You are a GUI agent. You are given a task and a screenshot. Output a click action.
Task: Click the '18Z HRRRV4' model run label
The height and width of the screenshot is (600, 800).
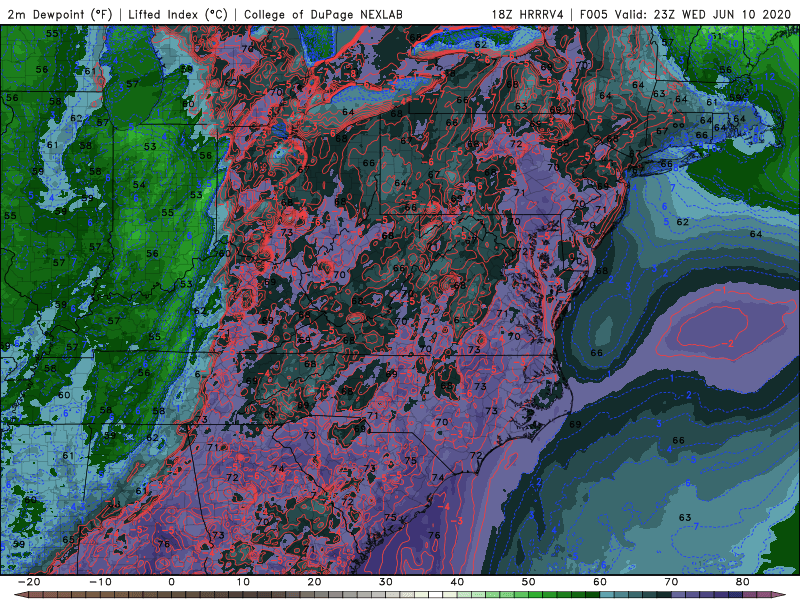click(528, 14)
